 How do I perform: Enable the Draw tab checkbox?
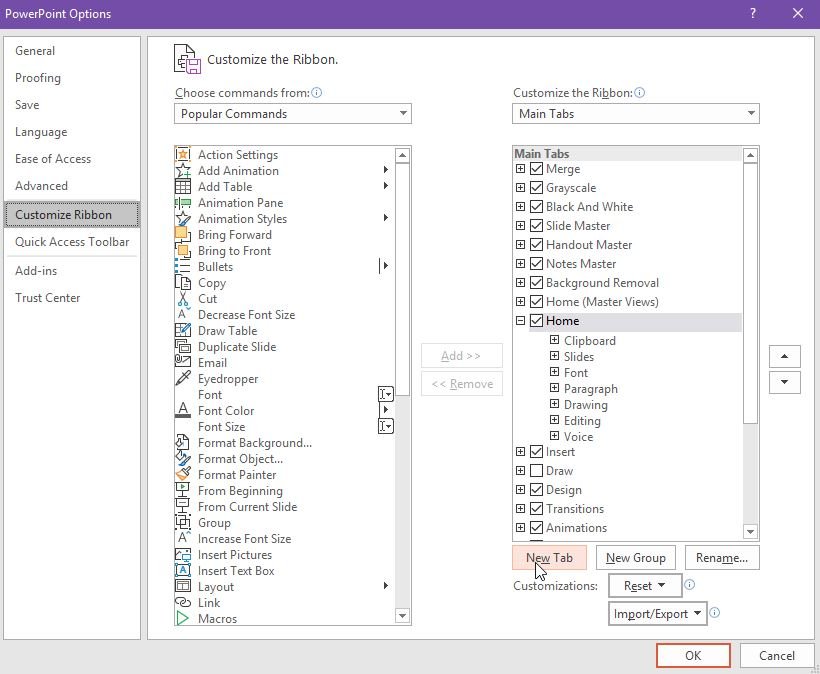click(537, 471)
